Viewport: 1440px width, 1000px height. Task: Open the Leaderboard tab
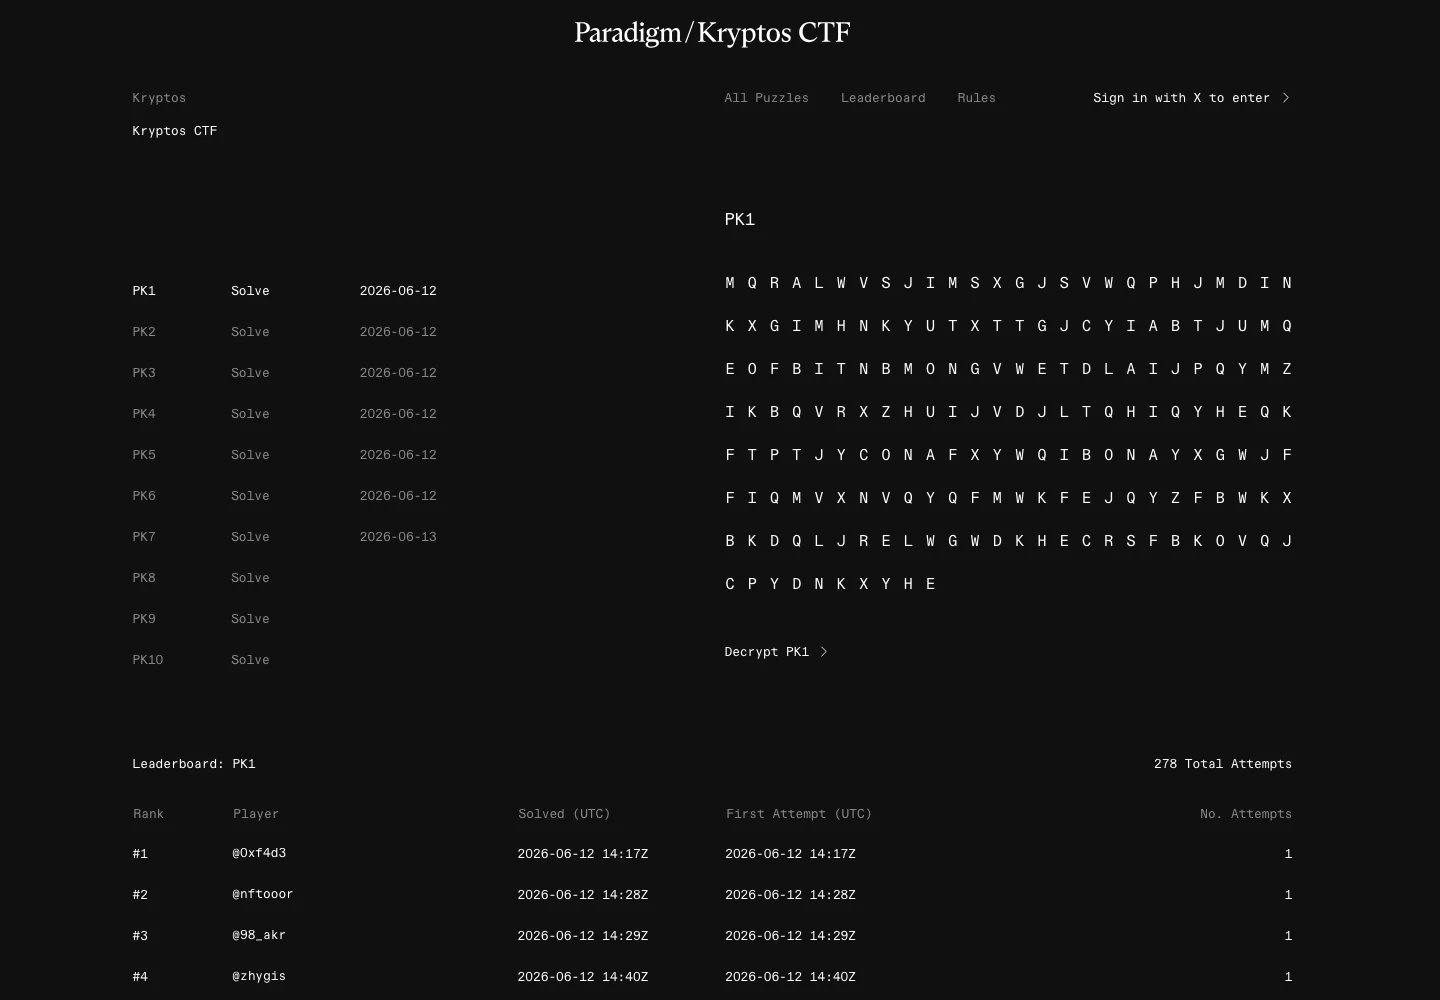click(x=883, y=98)
